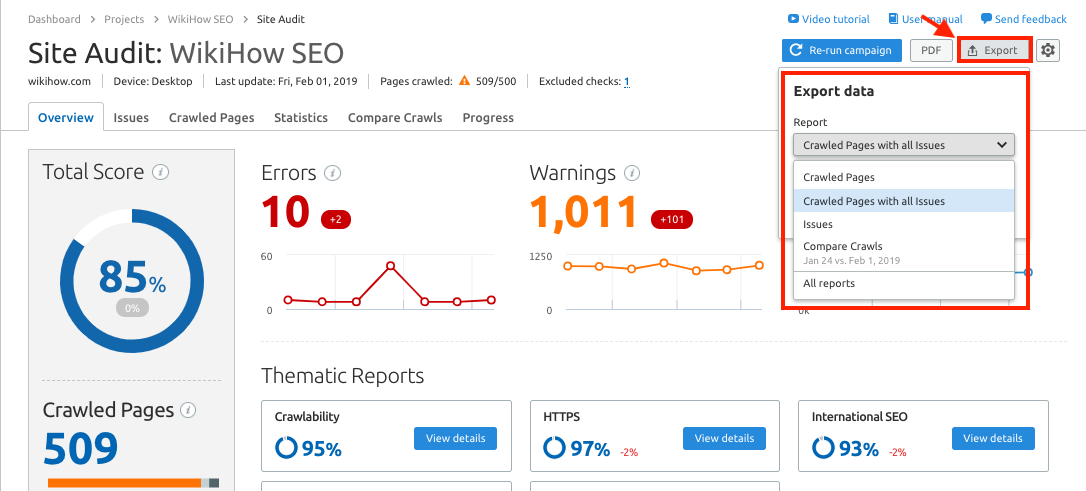Open the Video tutorial link
1086x491 pixels.
pyautogui.click(x=828, y=19)
